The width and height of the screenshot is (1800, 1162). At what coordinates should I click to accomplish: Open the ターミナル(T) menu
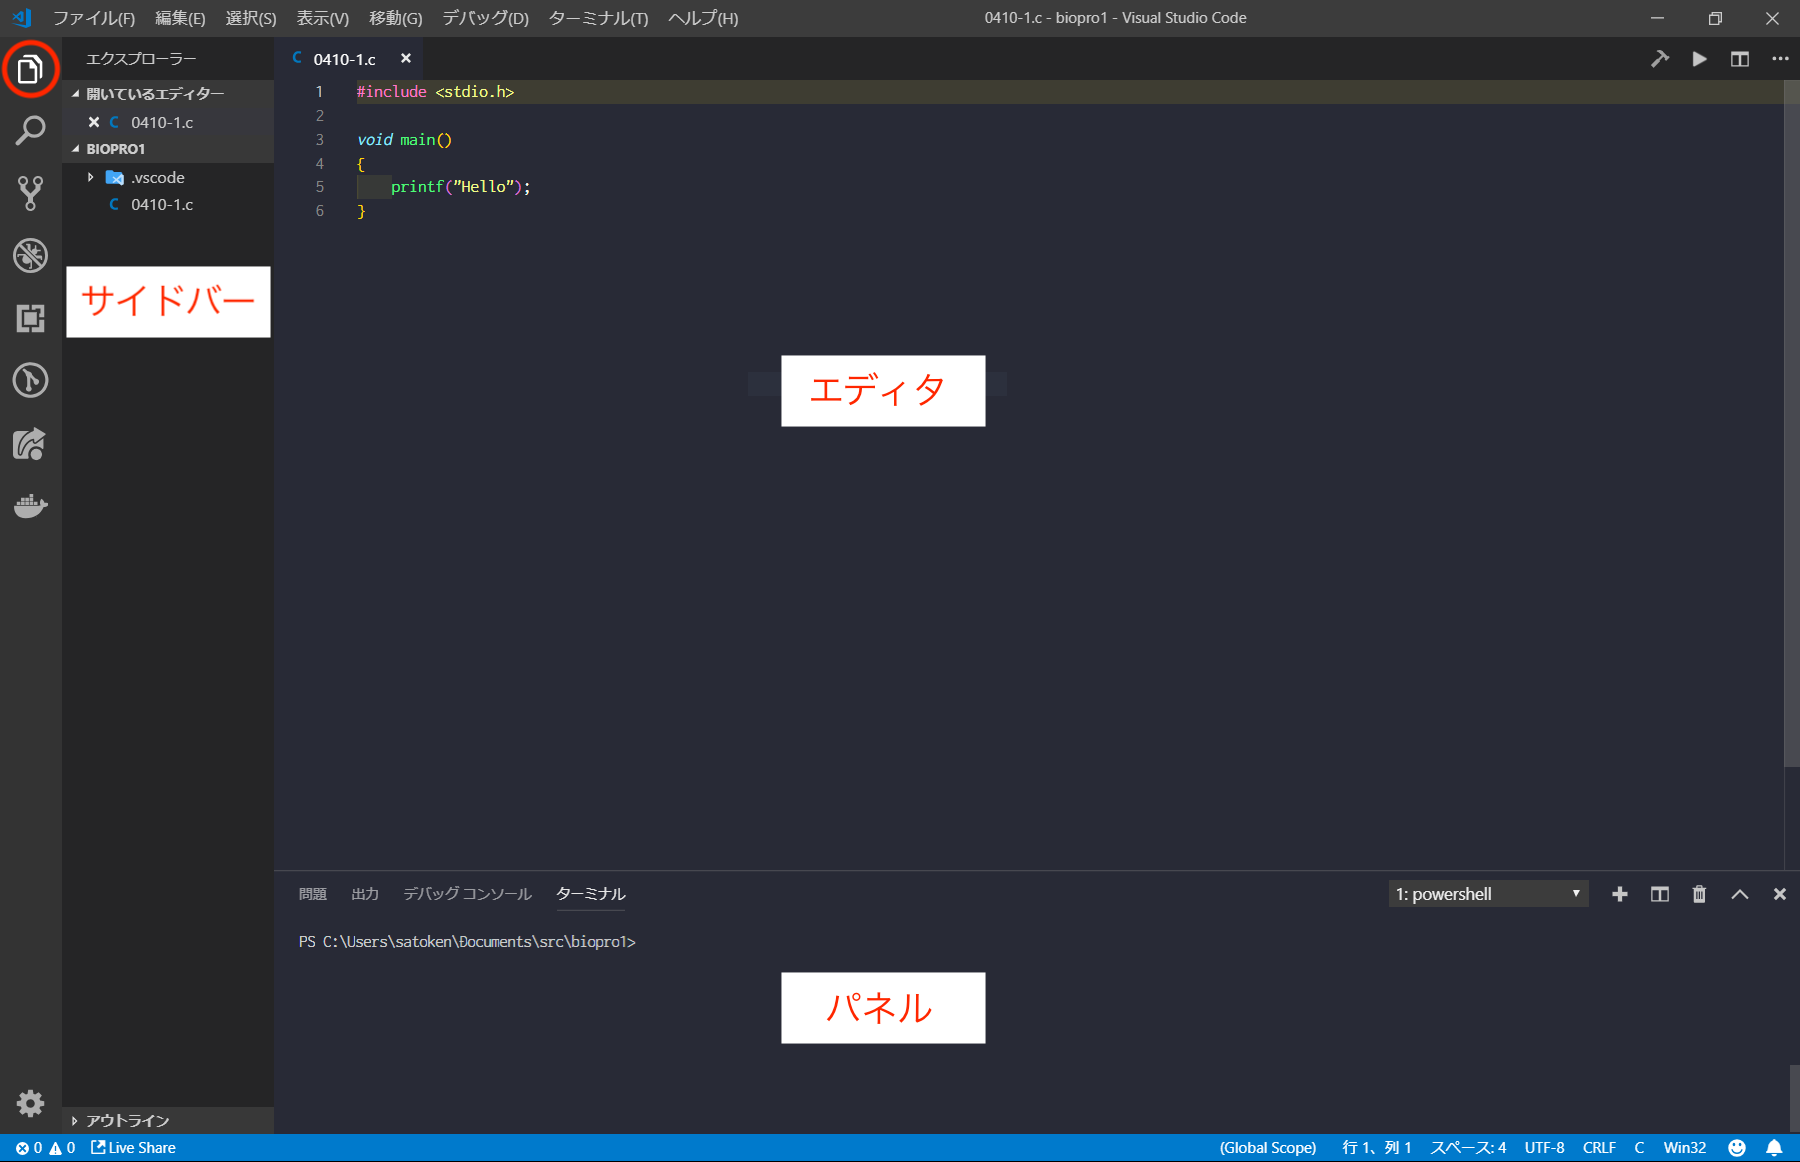[x=598, y=18]
